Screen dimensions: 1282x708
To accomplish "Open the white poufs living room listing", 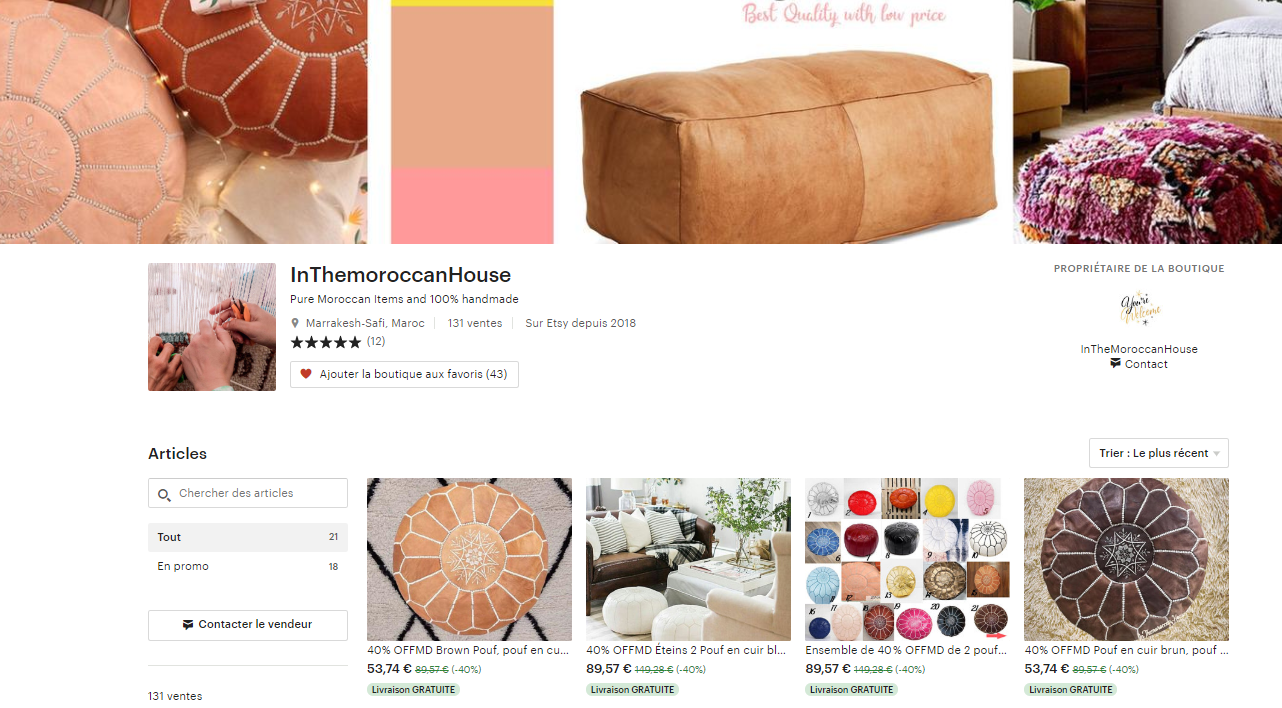I will pos(688,559).
